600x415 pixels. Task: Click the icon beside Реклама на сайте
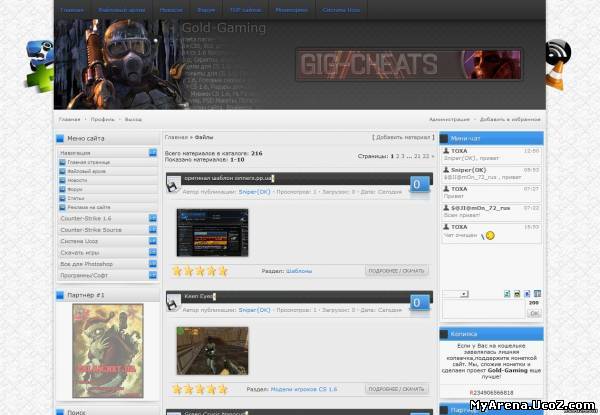(62, 207)
